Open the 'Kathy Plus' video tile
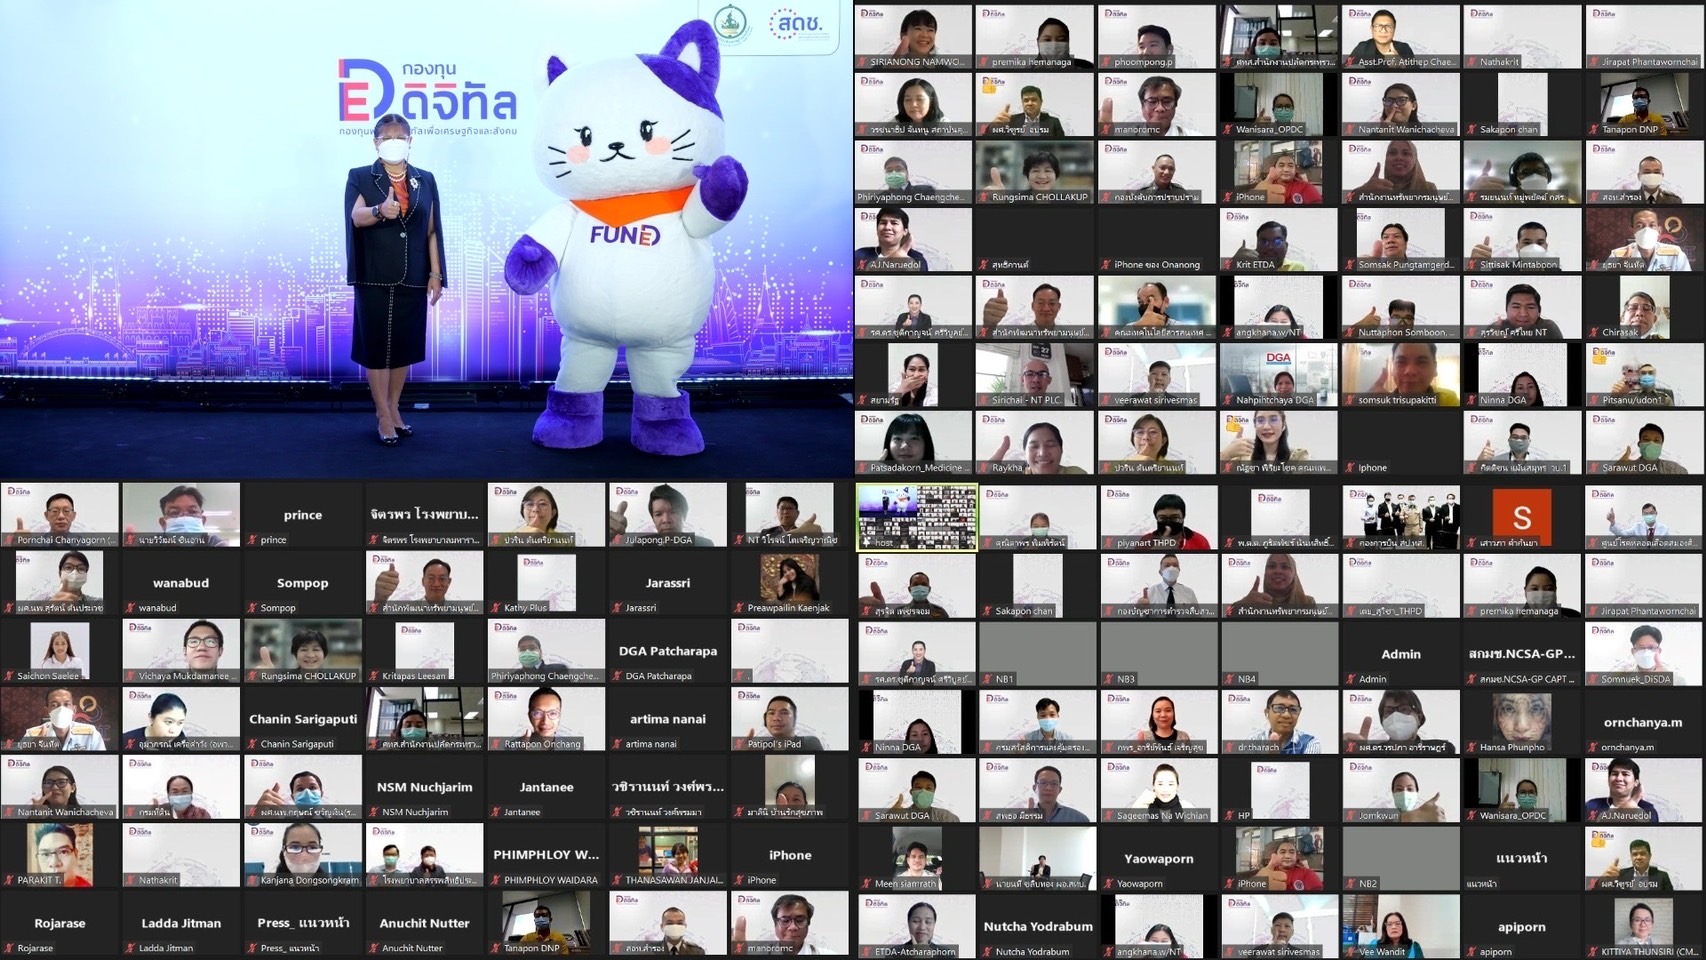Screen dimensions: 1706x960 coord(546,582)
